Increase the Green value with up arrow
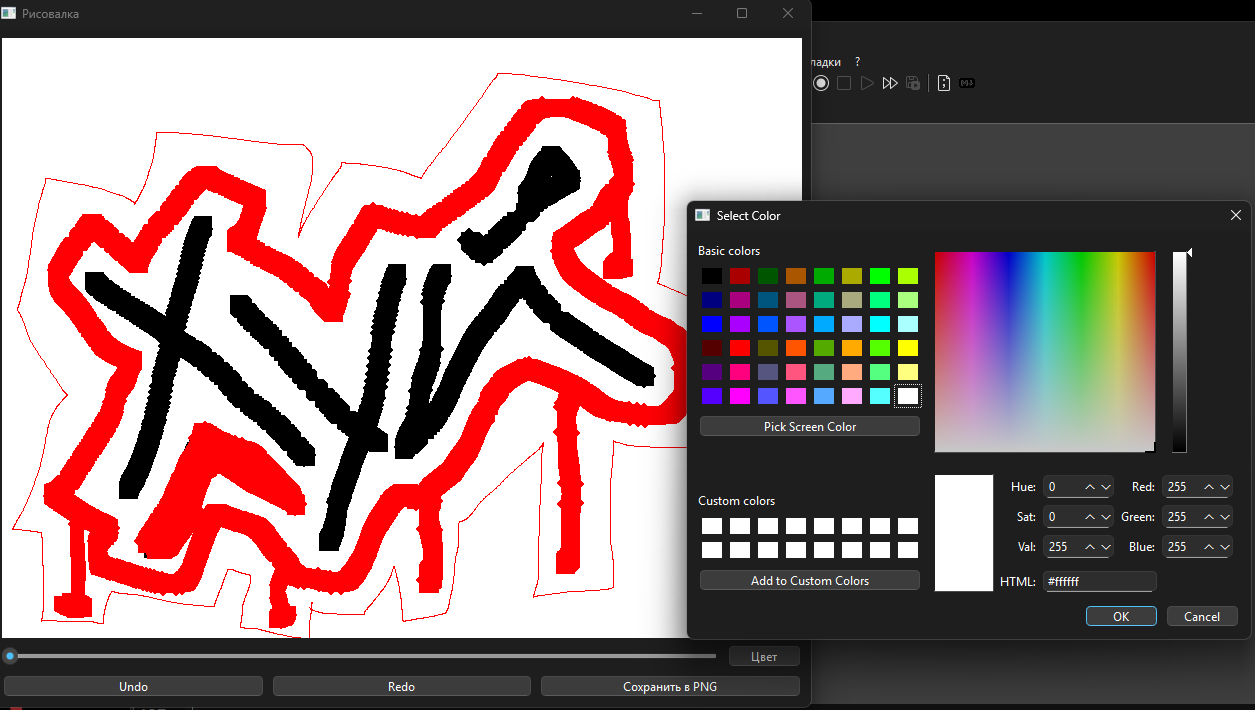Image resolution: width=1255 pixels, height=710 pixels. coord(1210,517)
